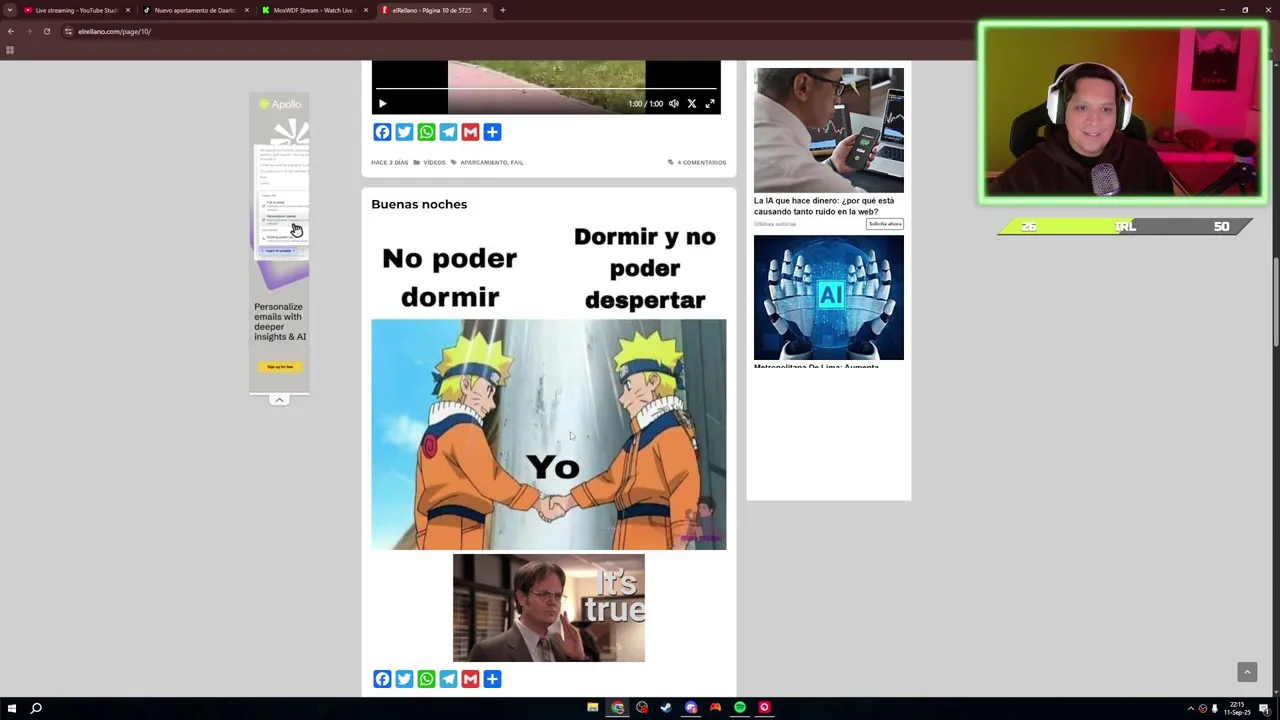
Task: Switch to the MoxWDF Stream tab
Action: (x=314, y=10)
